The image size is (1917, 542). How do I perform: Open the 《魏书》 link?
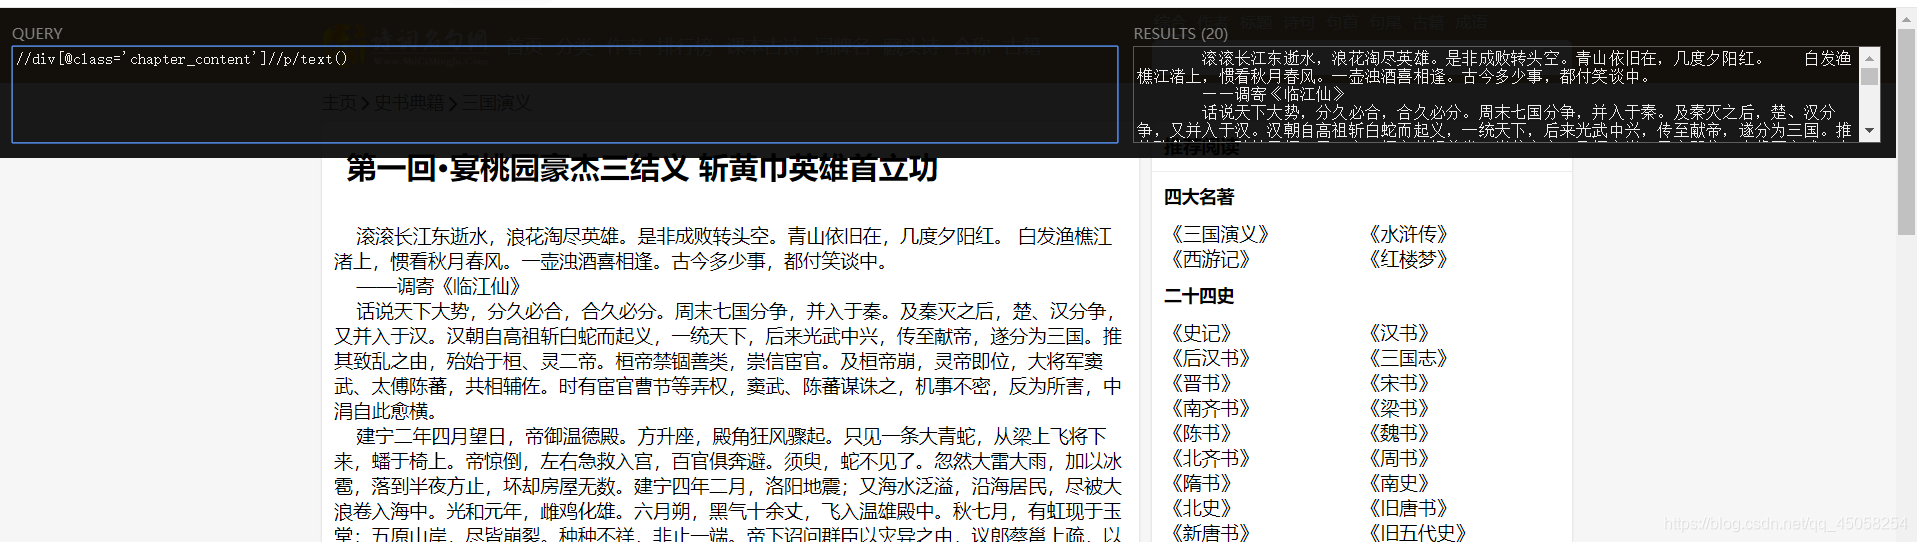(1399, 433)
